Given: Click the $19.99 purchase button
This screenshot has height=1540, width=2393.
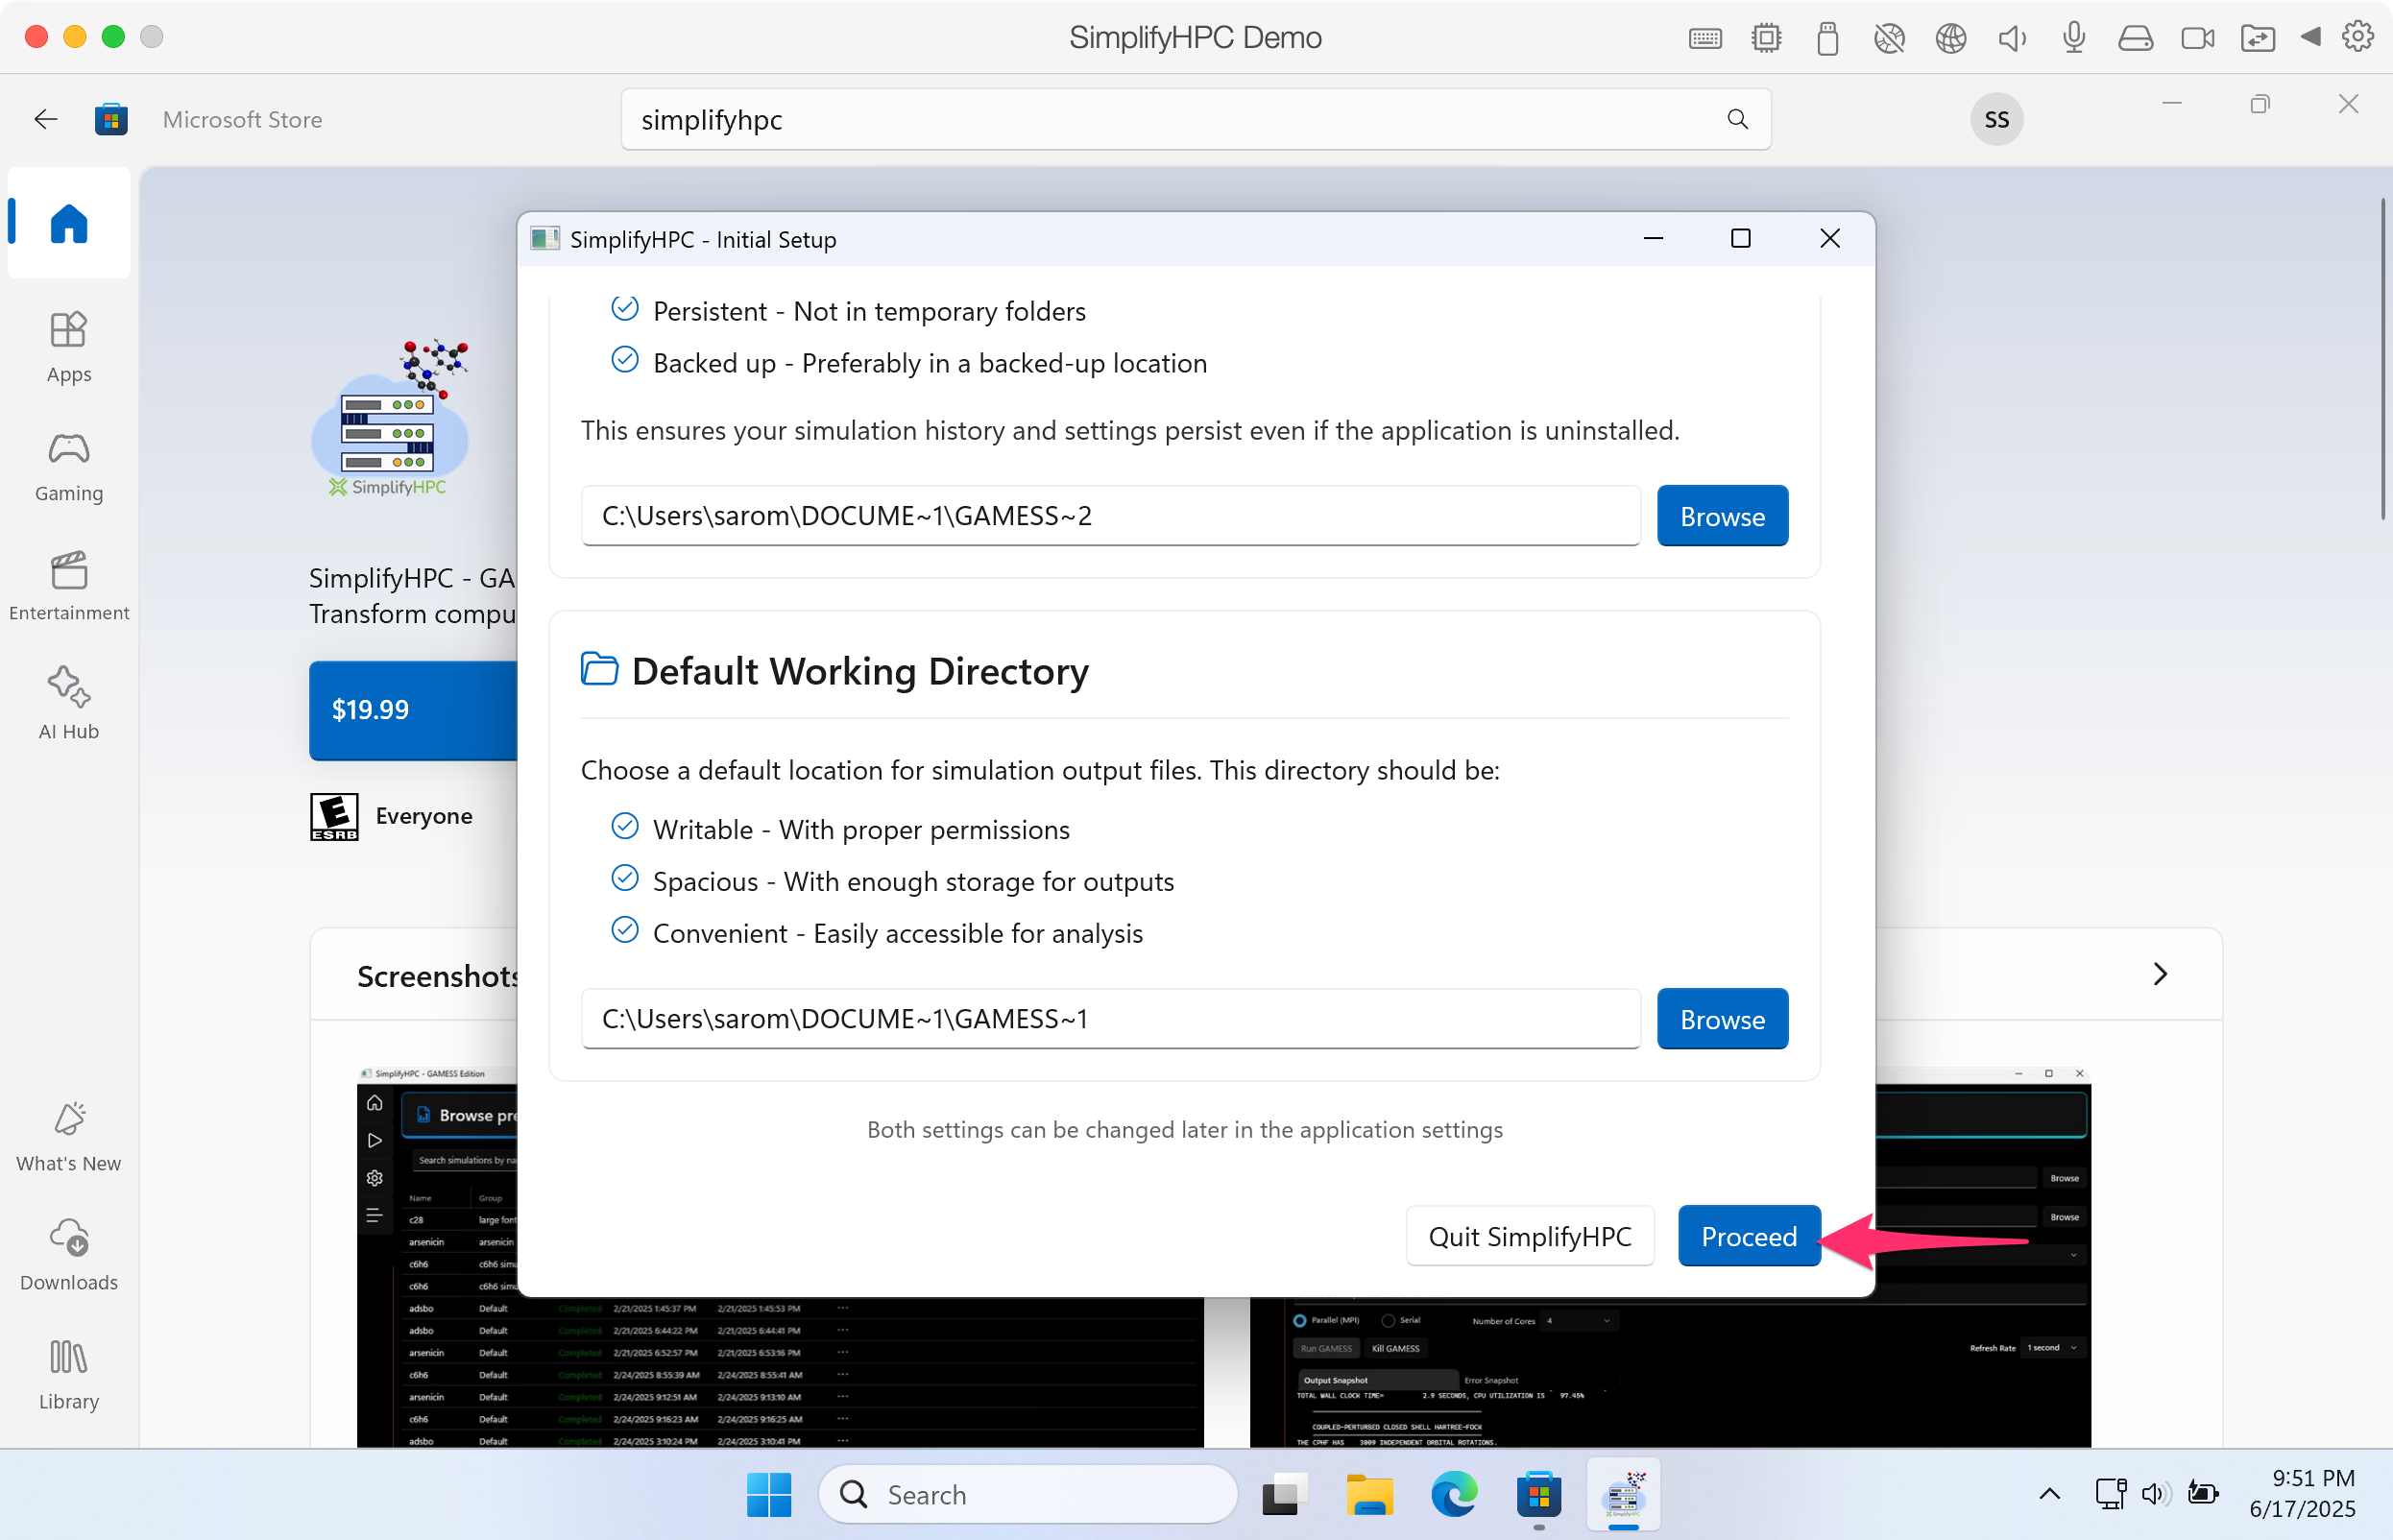Looking at the screenshot, I should [x=412, y=710].
